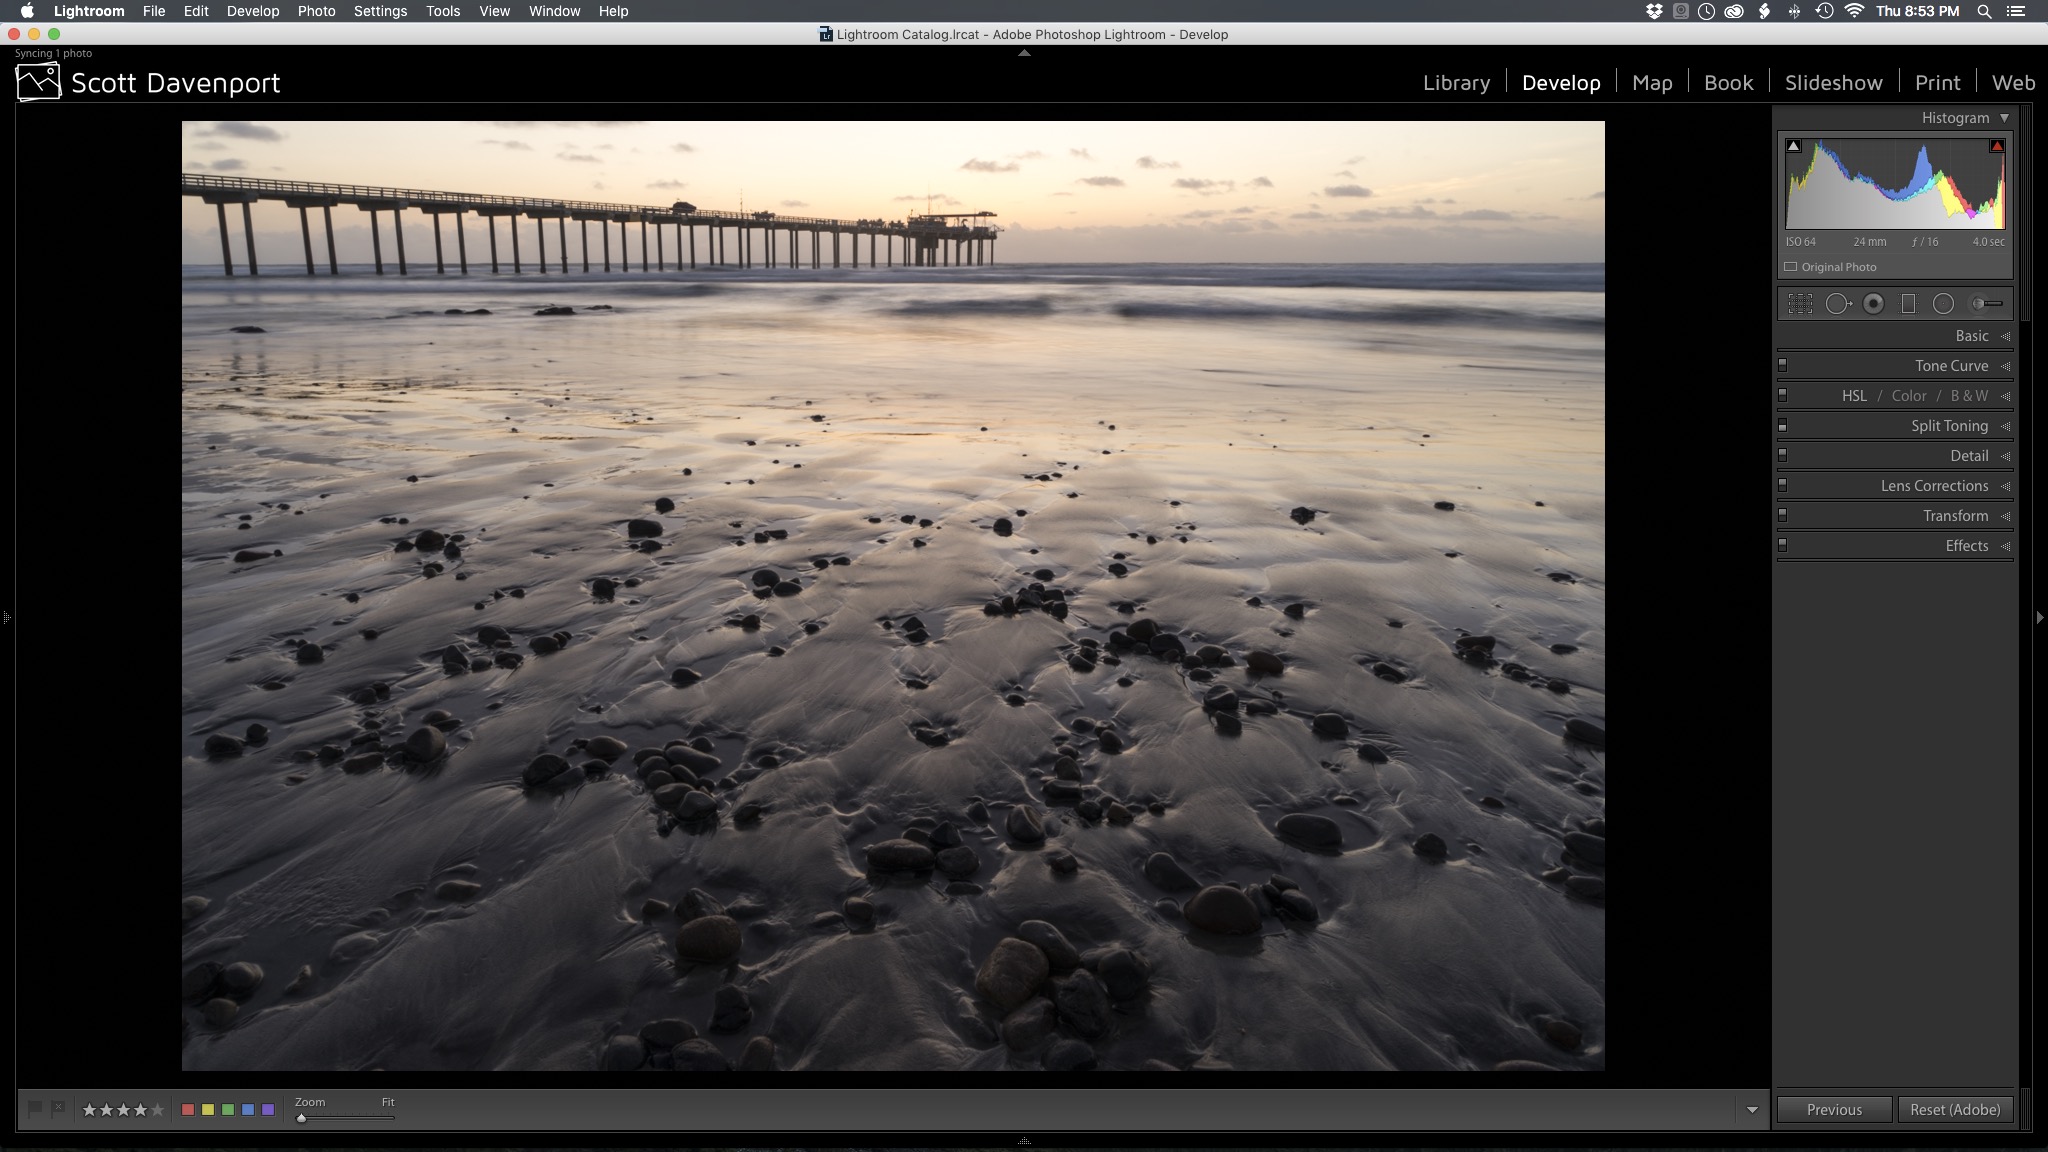This screenshot has height=1152, width=2048.
Task: Show the bottom filmstrip panel
Action: click(x=1024, y=1141)
